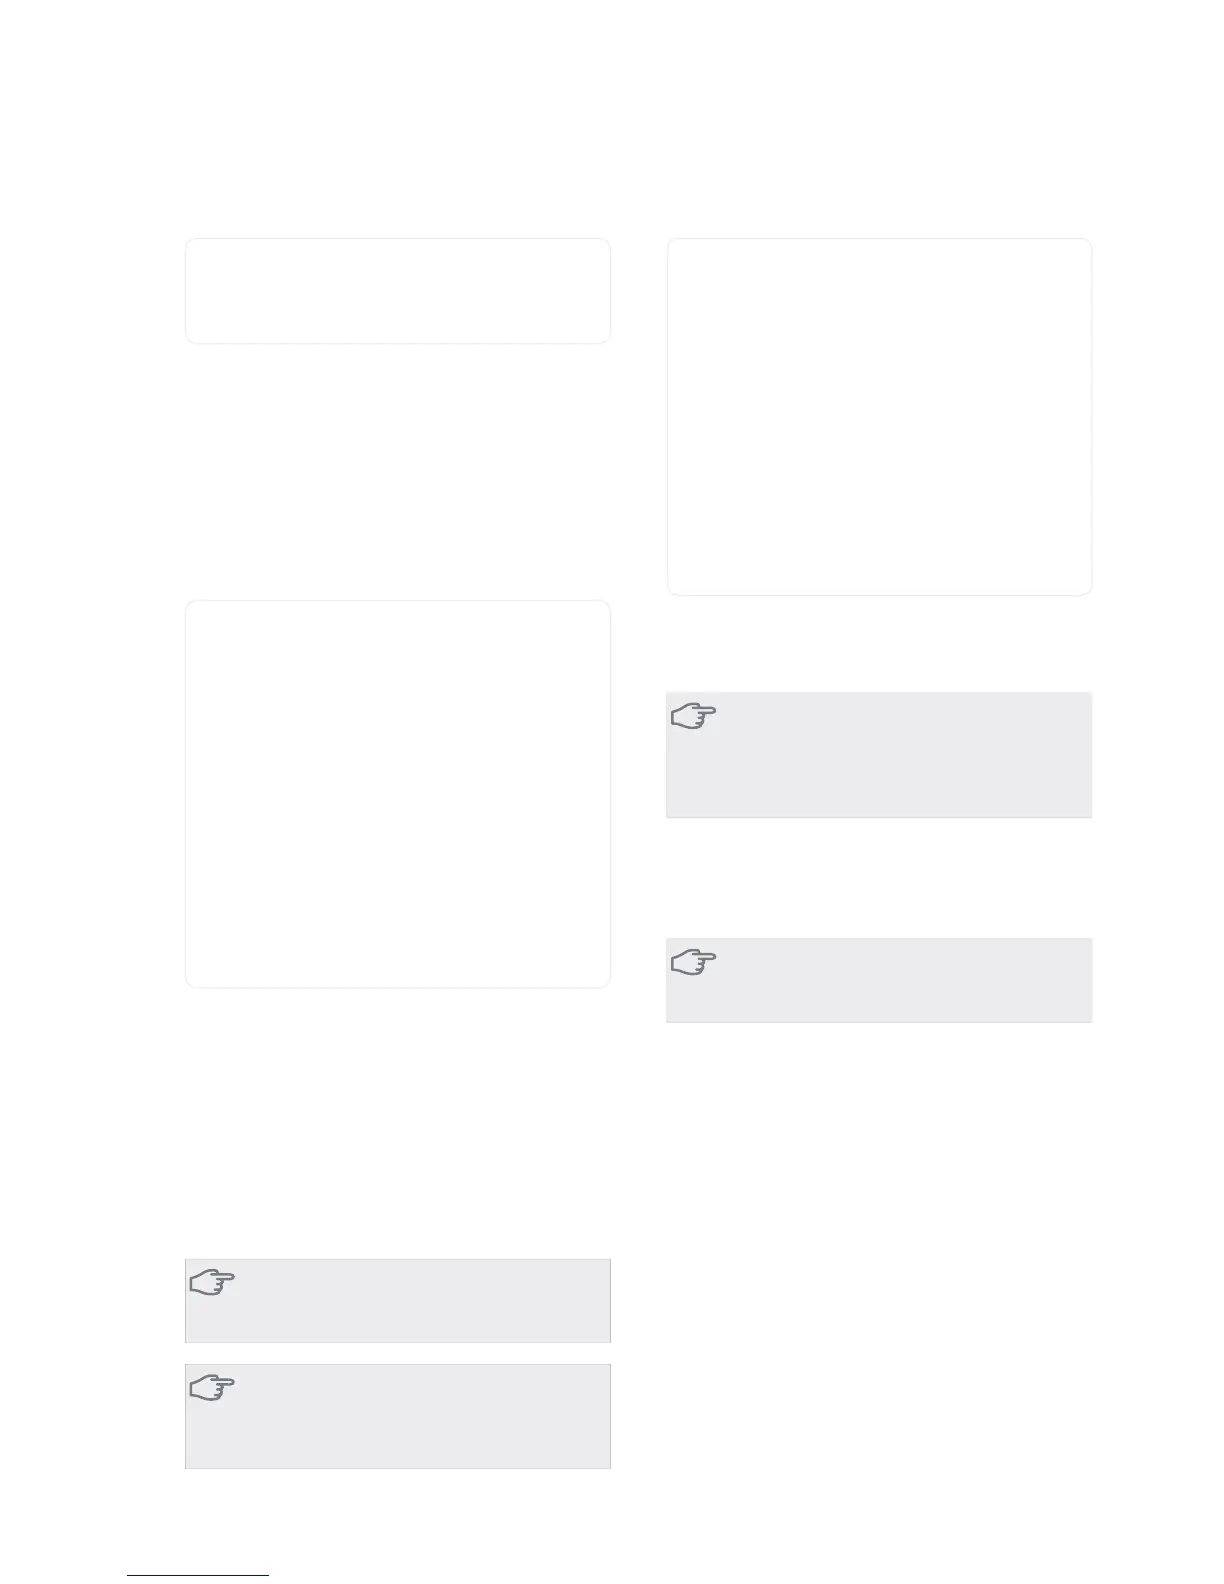This screenshot has width=1224, height=1584.
Task: Click the pointing-hand icon in the left column's shorter gray note
Action: pos(212,1283)
